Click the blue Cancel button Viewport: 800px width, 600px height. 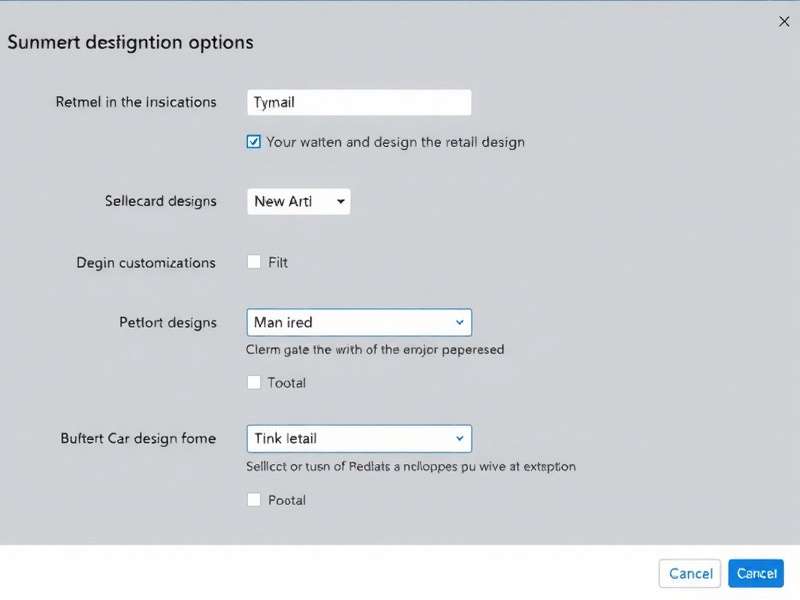click(756, 573)
